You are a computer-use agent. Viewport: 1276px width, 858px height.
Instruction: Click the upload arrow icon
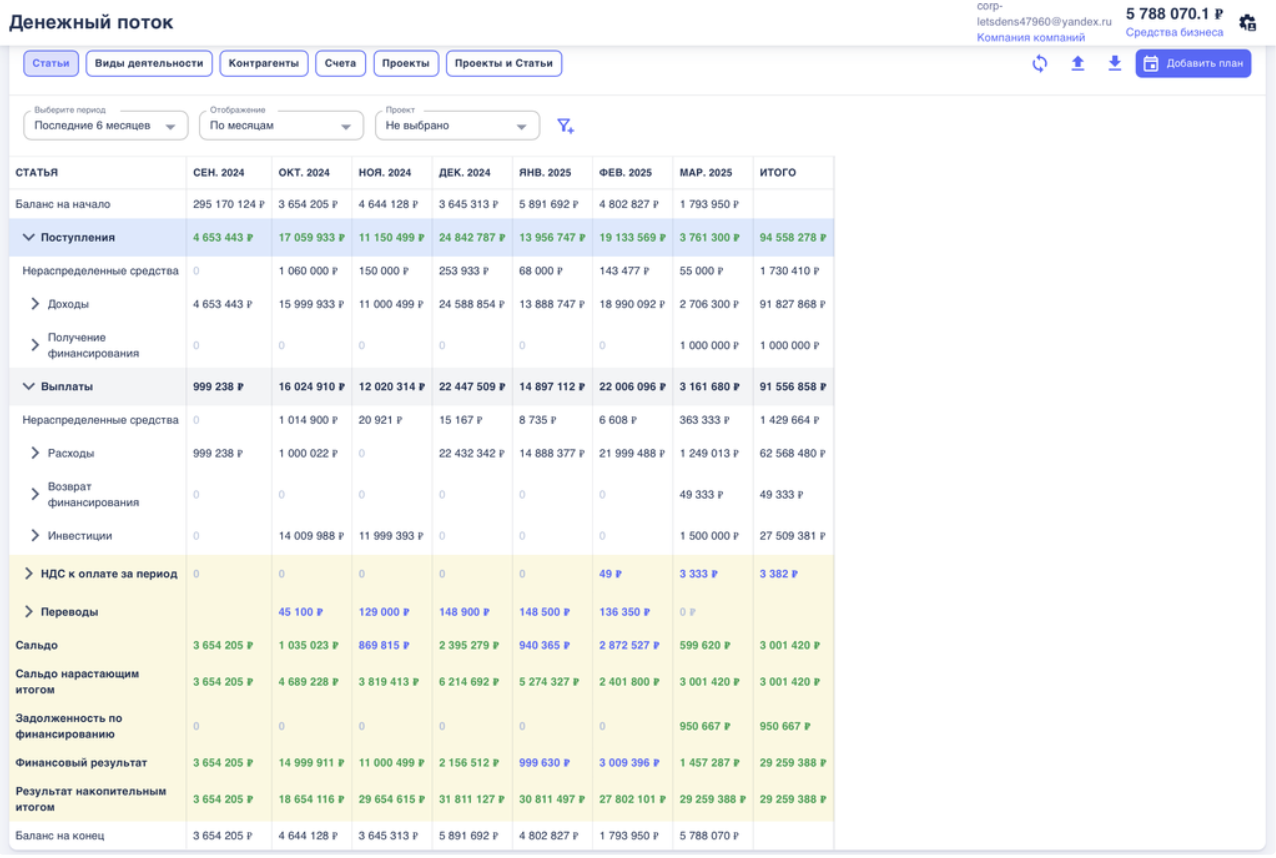coord(1078,64)
